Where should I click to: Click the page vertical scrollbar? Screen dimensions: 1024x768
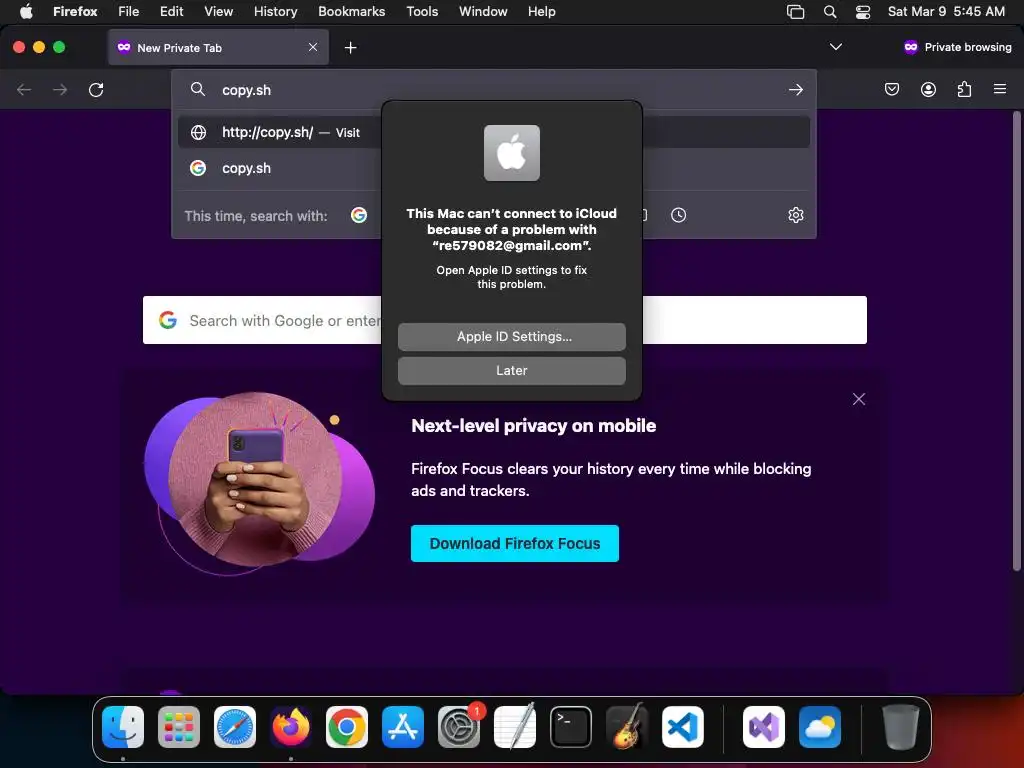pos(1016,341)
